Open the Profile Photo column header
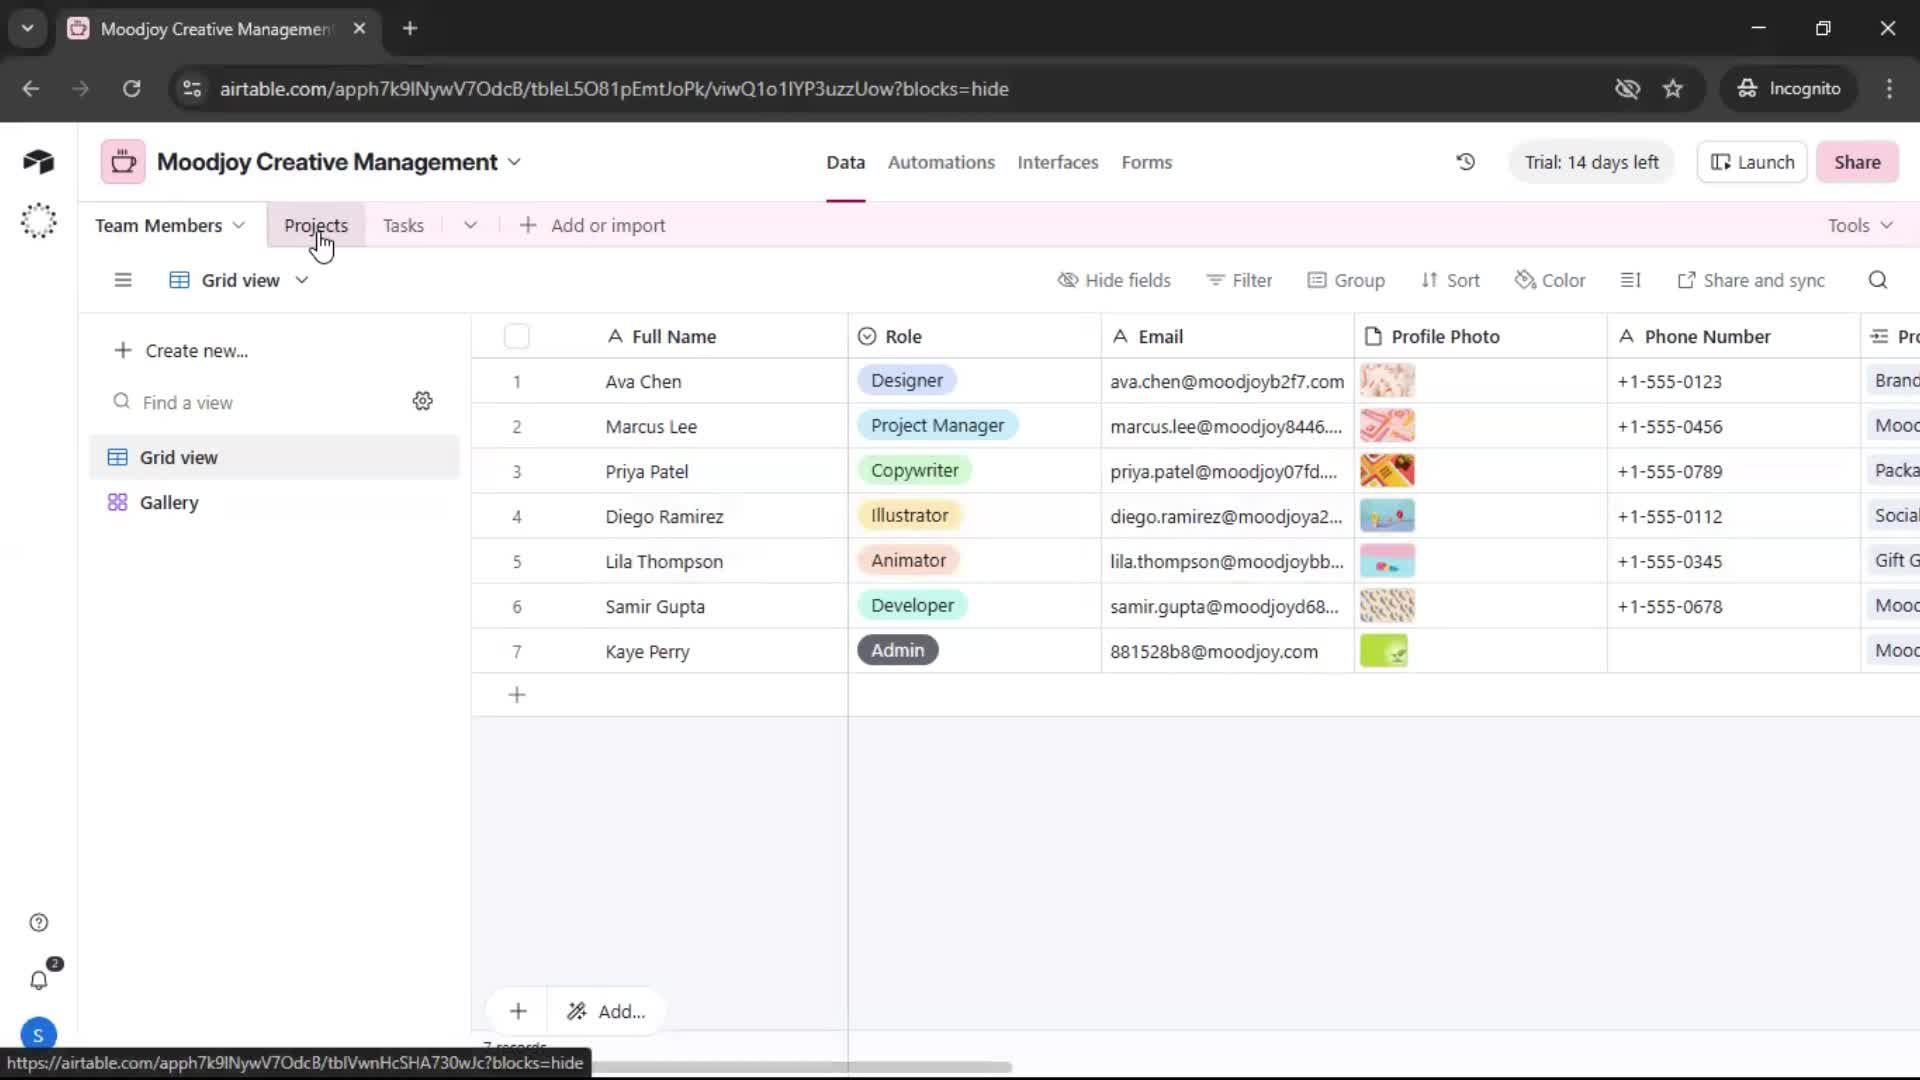Image resolution: width=1920 pixels, height=1080 pixels. click(1481, 336)
